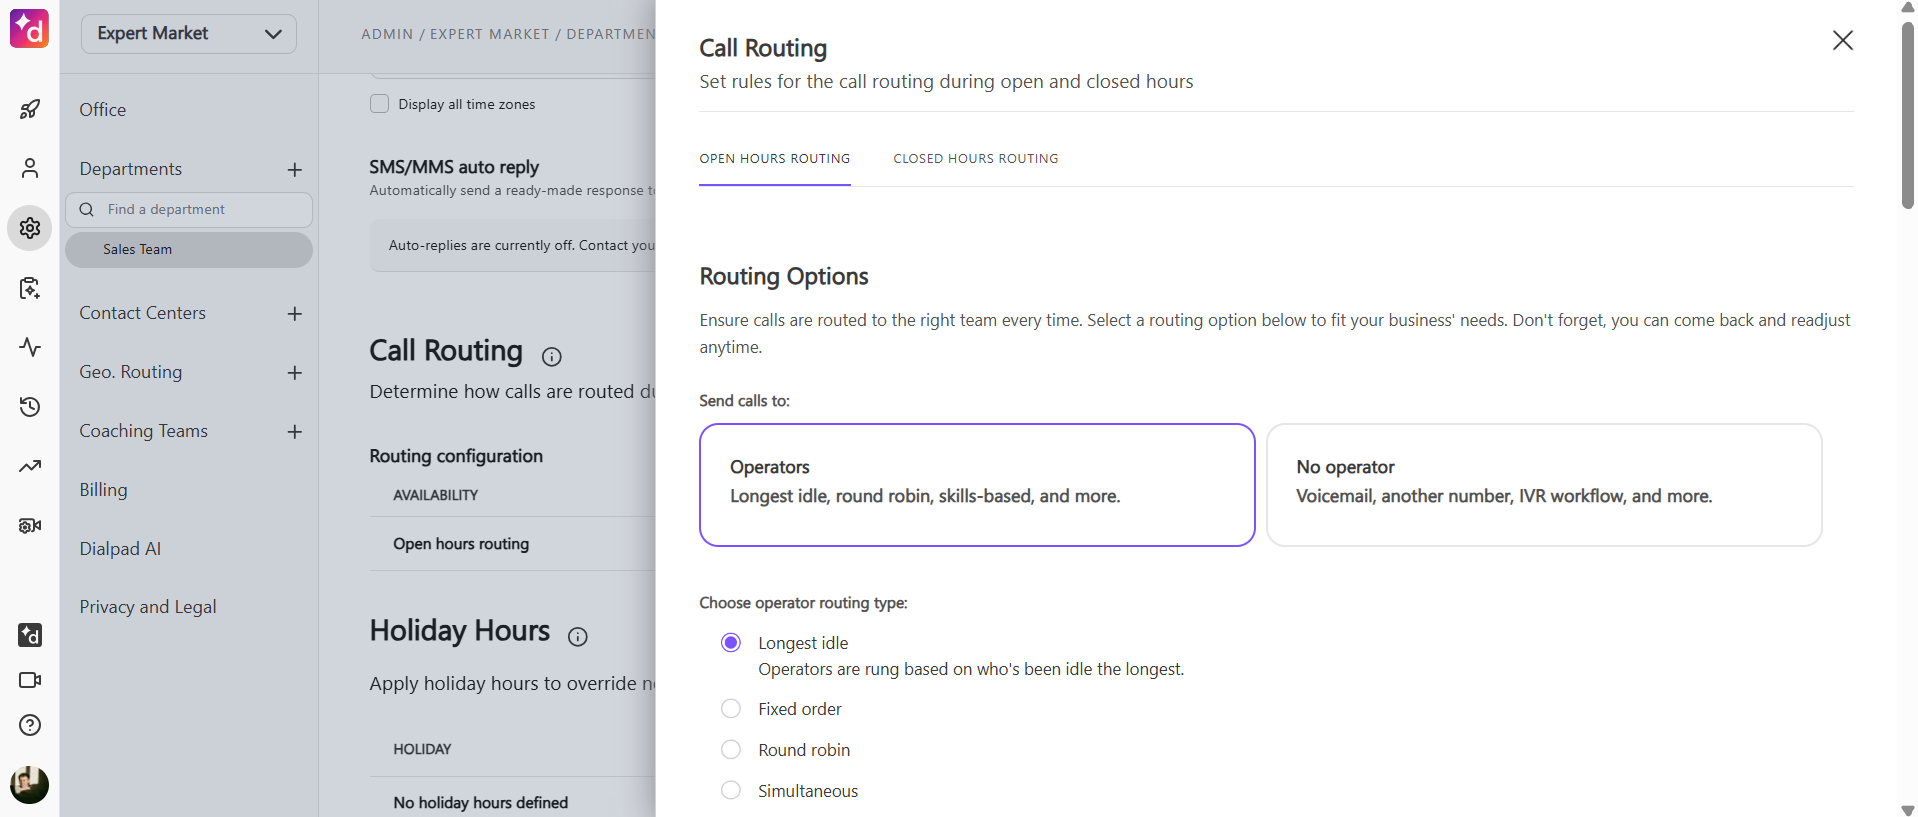Open the history clock icon in sidebar
1918x817 pixels.
point(30,407)
